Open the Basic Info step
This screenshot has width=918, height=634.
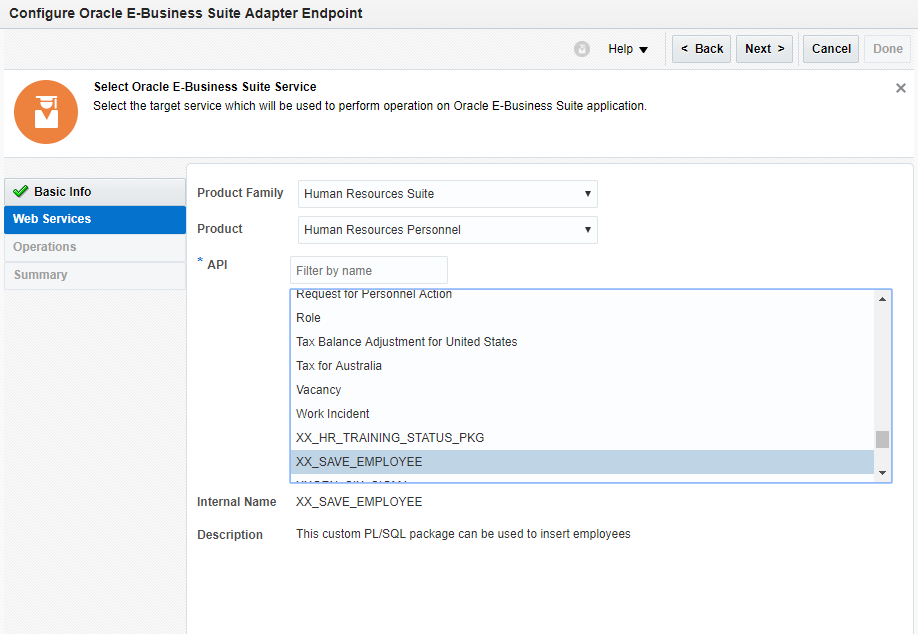(62, 192)
